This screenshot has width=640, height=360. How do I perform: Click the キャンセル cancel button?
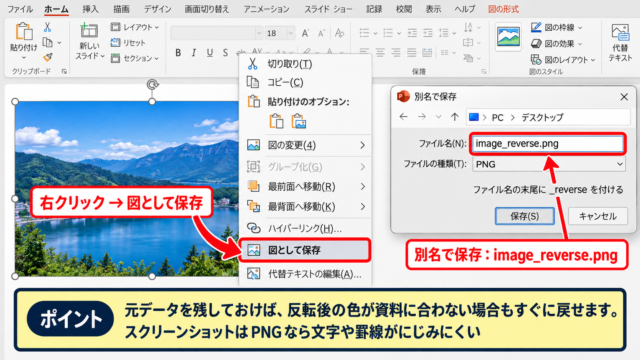598,216
